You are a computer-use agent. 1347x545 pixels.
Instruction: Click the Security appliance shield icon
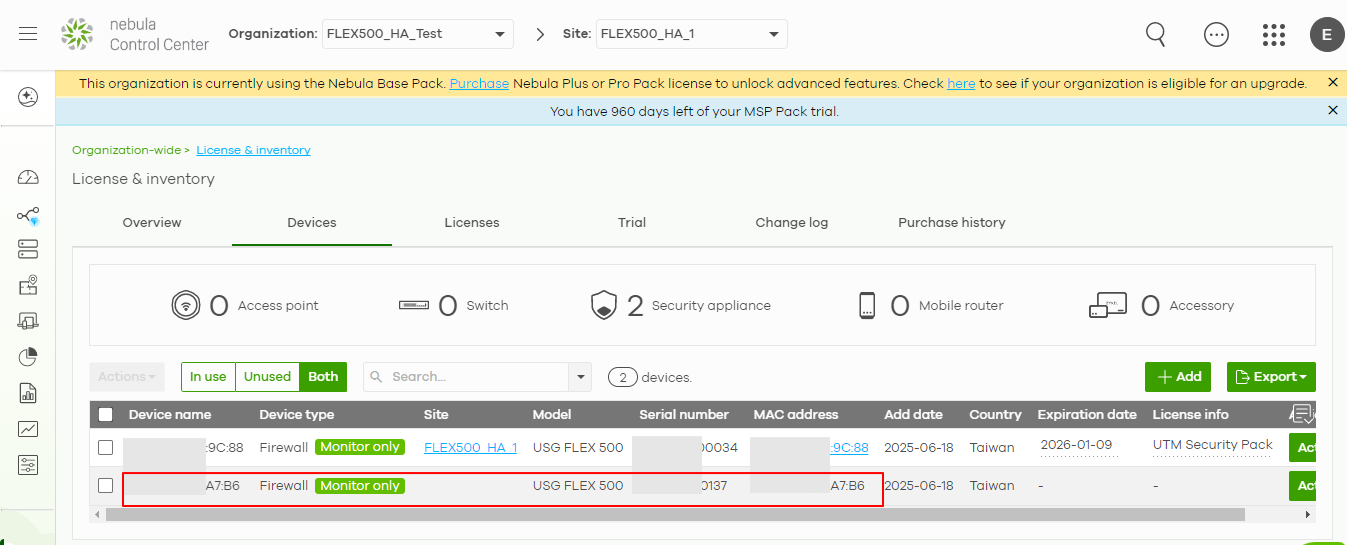604,305
